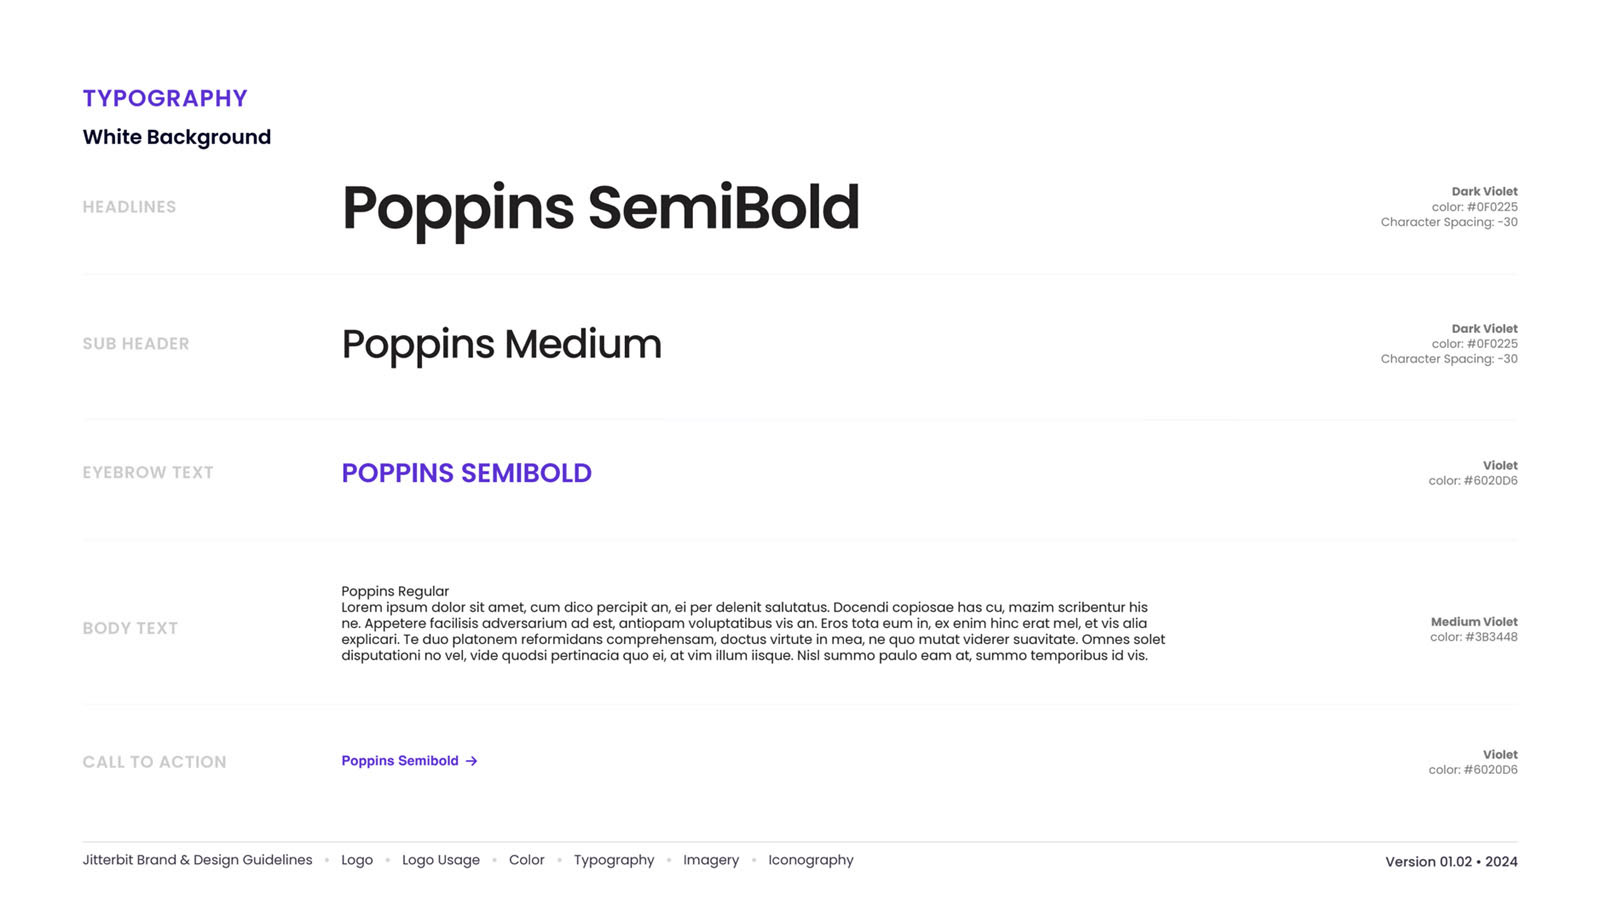Image resolution: width=1600 pixels, height=900 pixels.
Task: Navigate to Iconography in the footer
Action: point(811,860)
